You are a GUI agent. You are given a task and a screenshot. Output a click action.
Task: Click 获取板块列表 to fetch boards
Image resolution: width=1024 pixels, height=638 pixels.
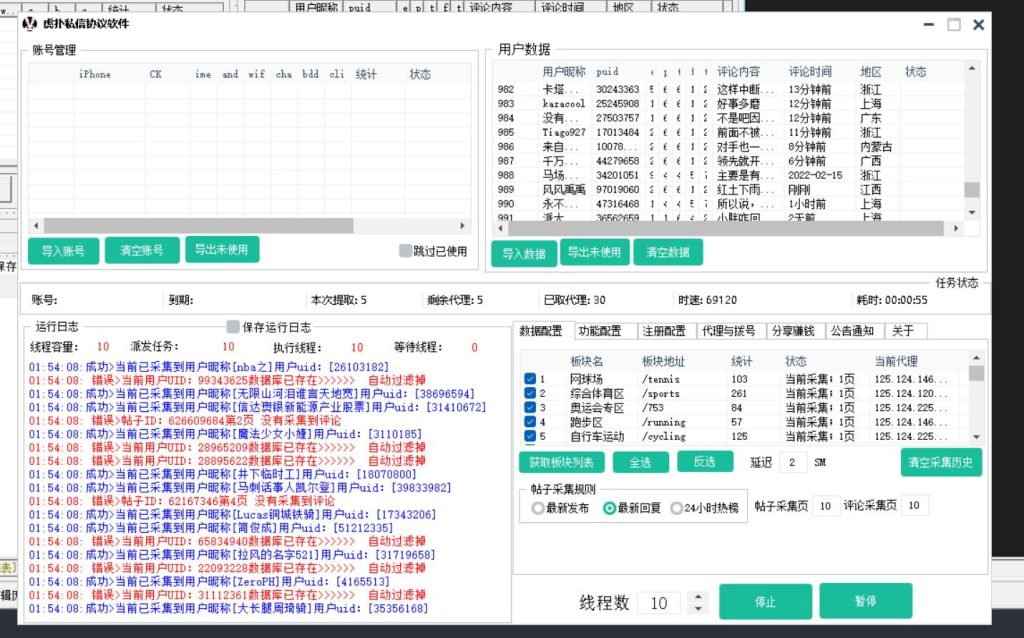(563, 462)
